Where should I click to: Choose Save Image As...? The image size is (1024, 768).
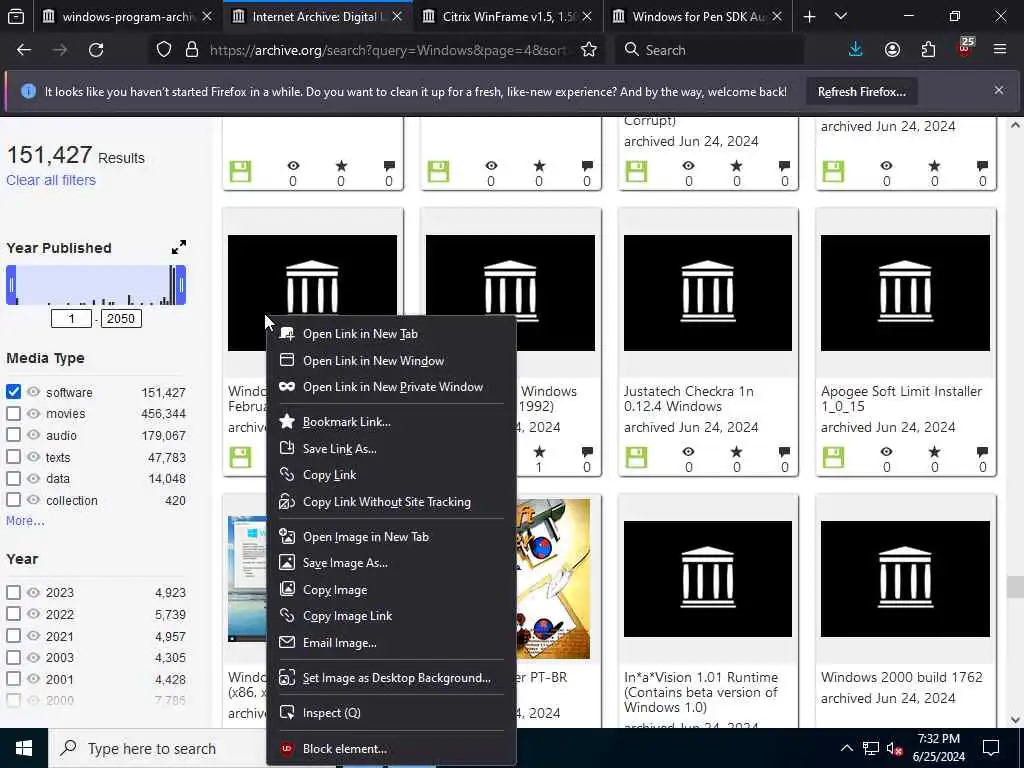coord(391,563)
